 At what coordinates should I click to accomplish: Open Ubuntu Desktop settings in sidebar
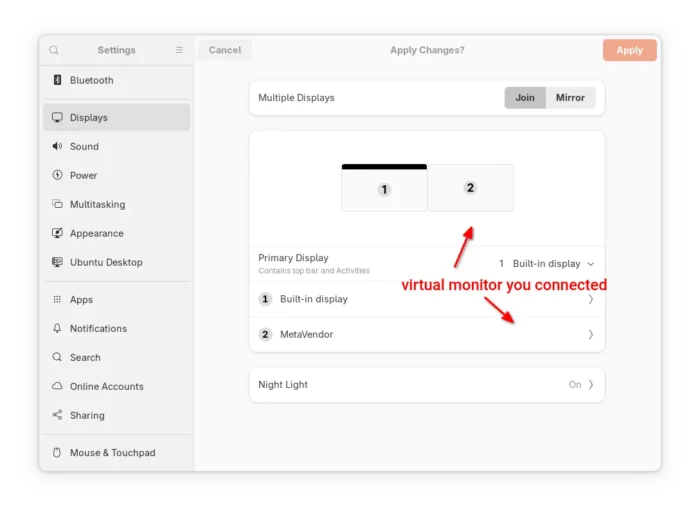[x=106, y=262]
